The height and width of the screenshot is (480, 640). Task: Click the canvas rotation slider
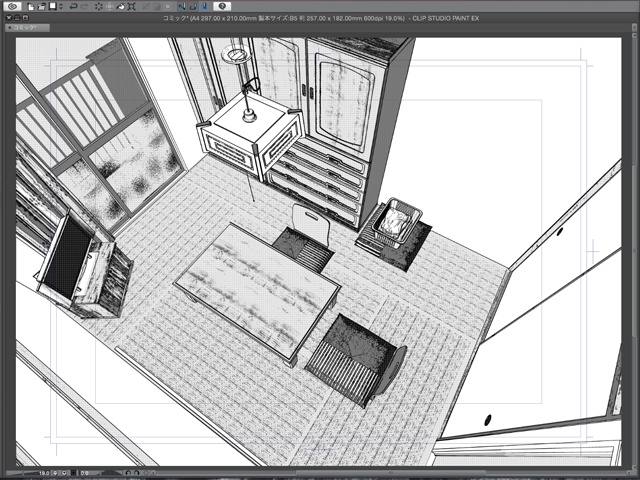pyautogui.click(x=111, y=473)
